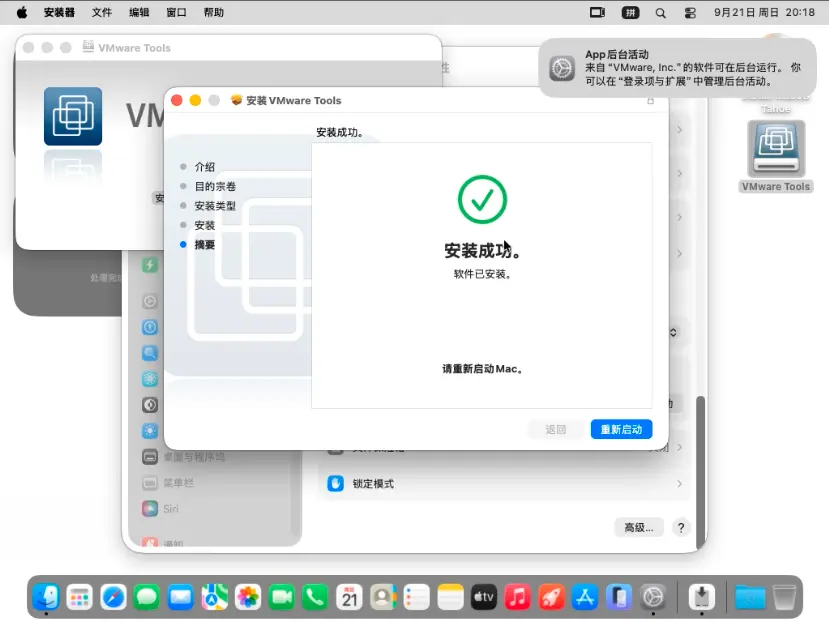Image resolution: width=829 pixels, height=622 pixels.
Task: Open the 帮助 menu
Action: coord(214,12)
